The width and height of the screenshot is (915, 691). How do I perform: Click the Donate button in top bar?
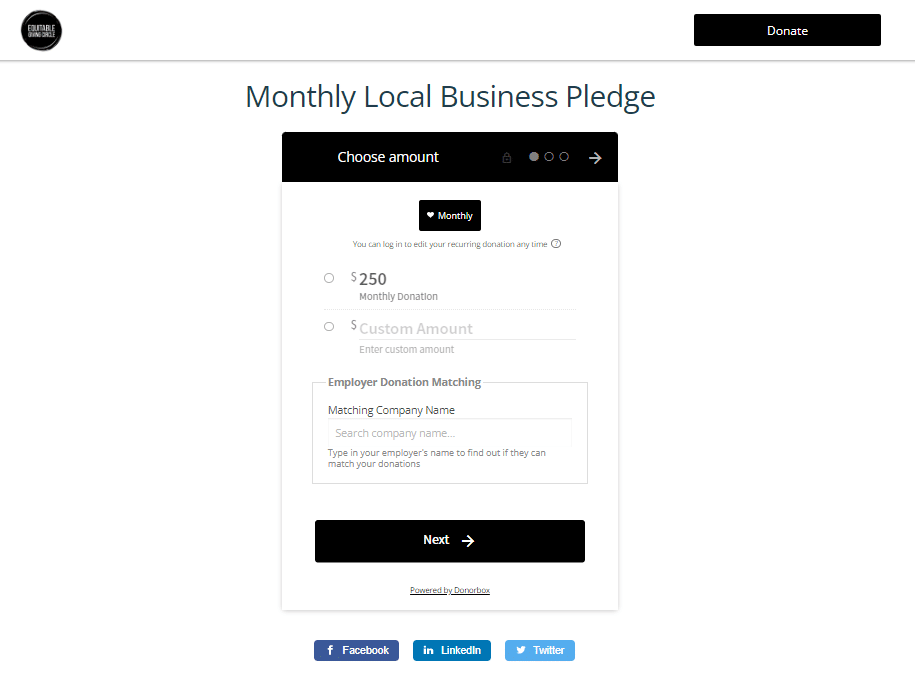coord(787,30)
